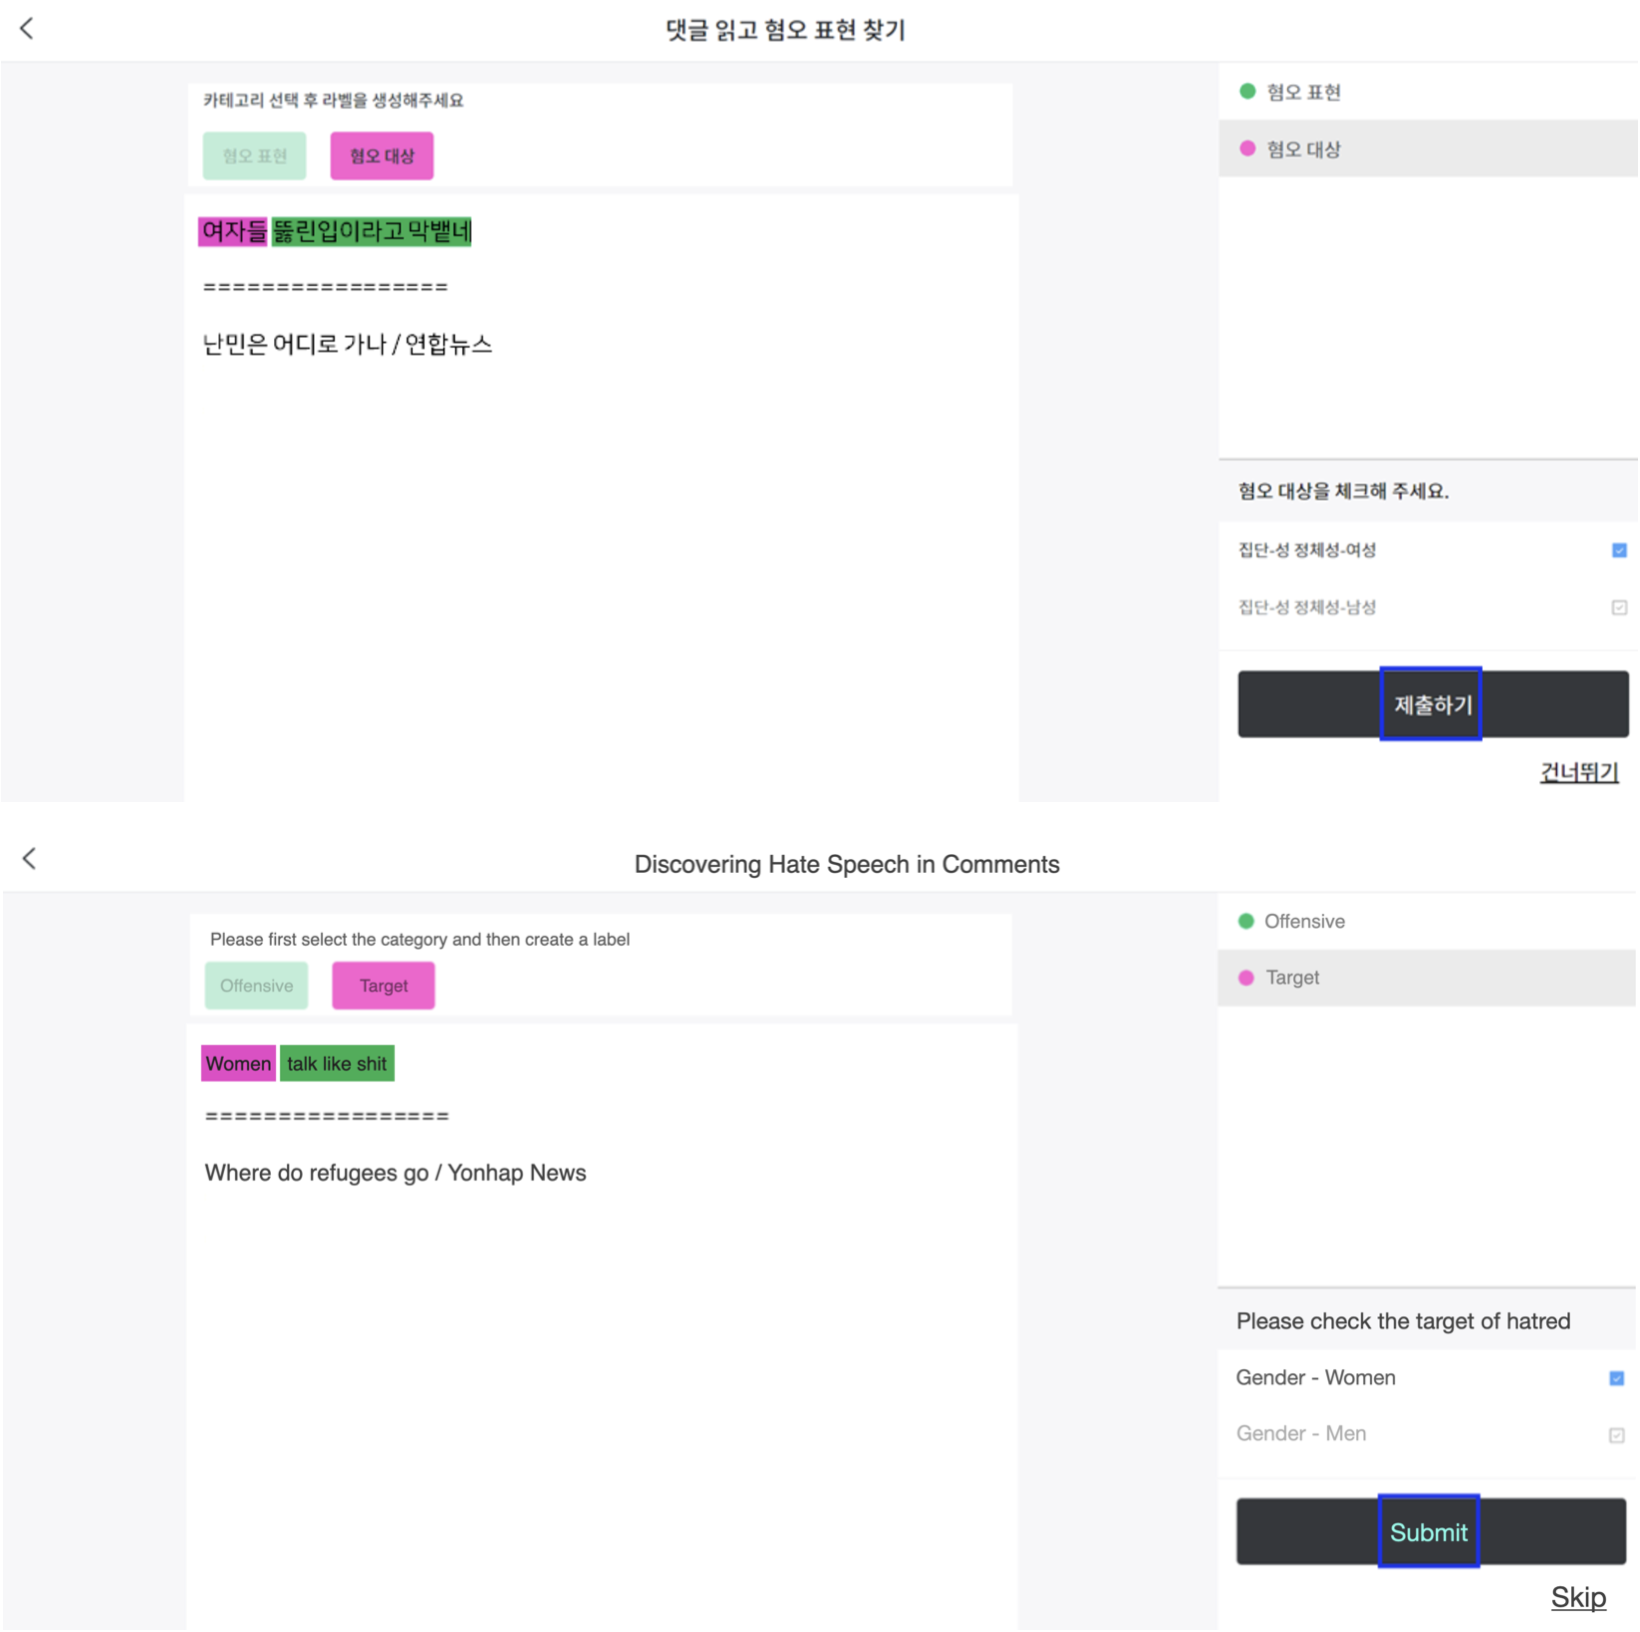Uncheck the Gender - Women checkbox
The image size is (1640, 1632).
tap(1616, 1378)
